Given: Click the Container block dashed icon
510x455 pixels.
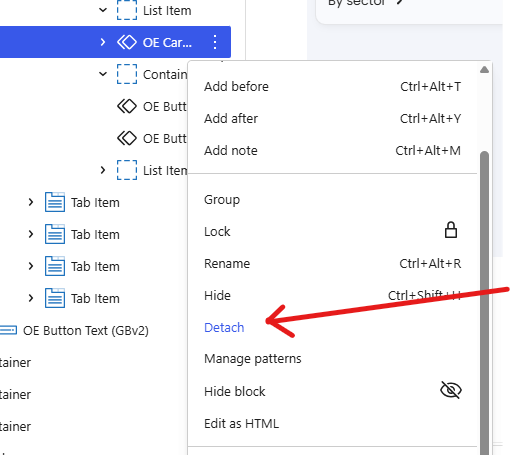Looking at the screenshot, I should [x=127, y=74].
